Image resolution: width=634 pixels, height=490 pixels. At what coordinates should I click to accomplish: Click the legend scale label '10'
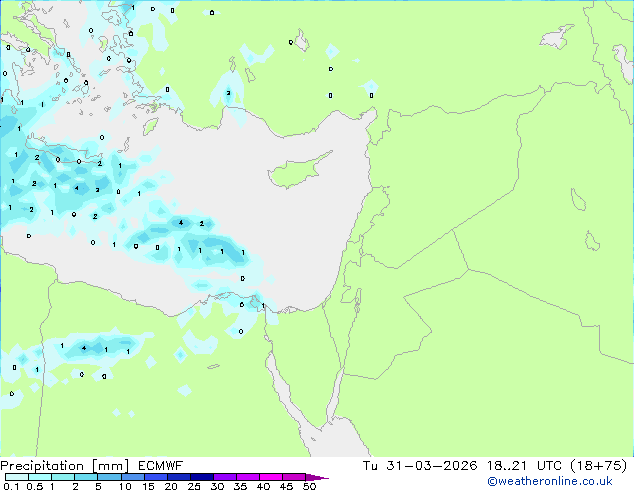(x=125, y=486)
